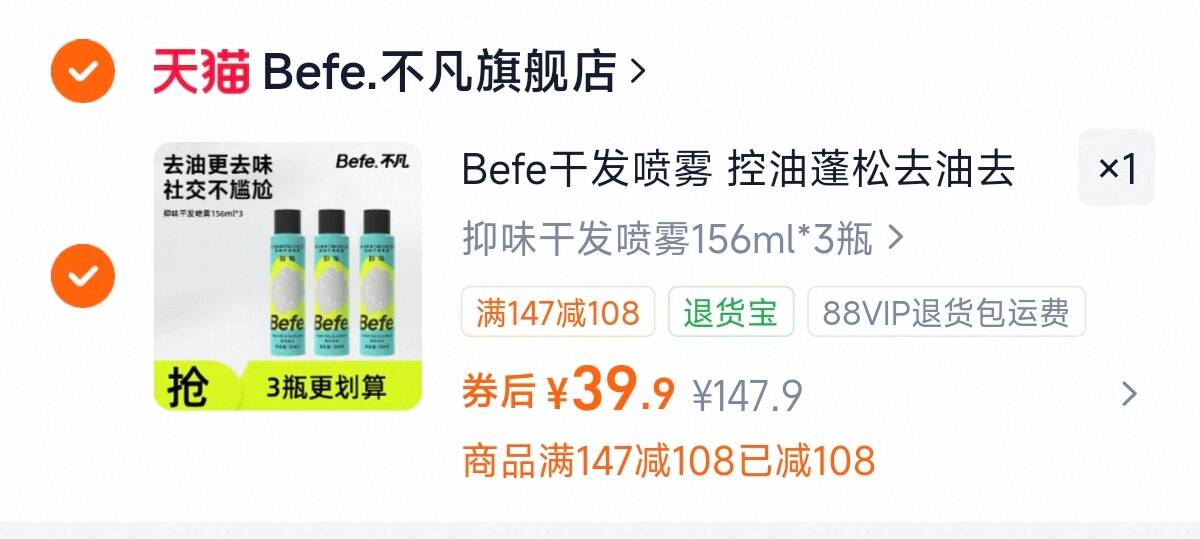Tap the 88VIP退货包运费 tag
This screenshot has width=1200, height=539.
946,312
